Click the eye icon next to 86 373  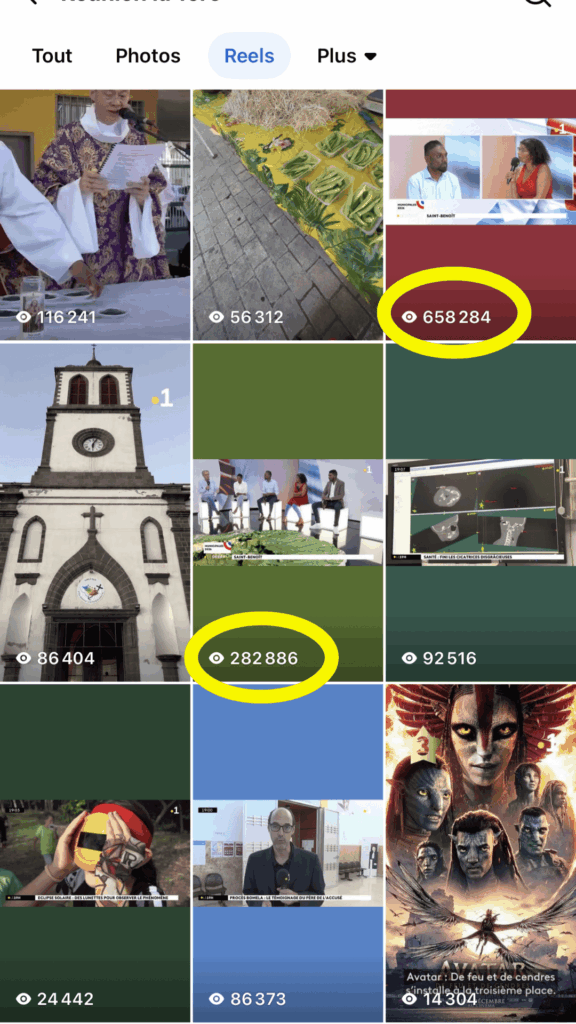[217, 999]
